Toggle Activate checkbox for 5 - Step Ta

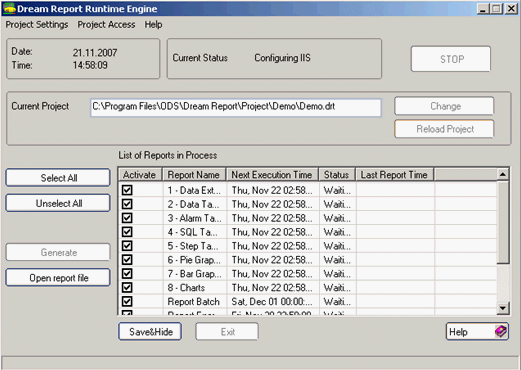pyautogui.click(x=127, y=246)
